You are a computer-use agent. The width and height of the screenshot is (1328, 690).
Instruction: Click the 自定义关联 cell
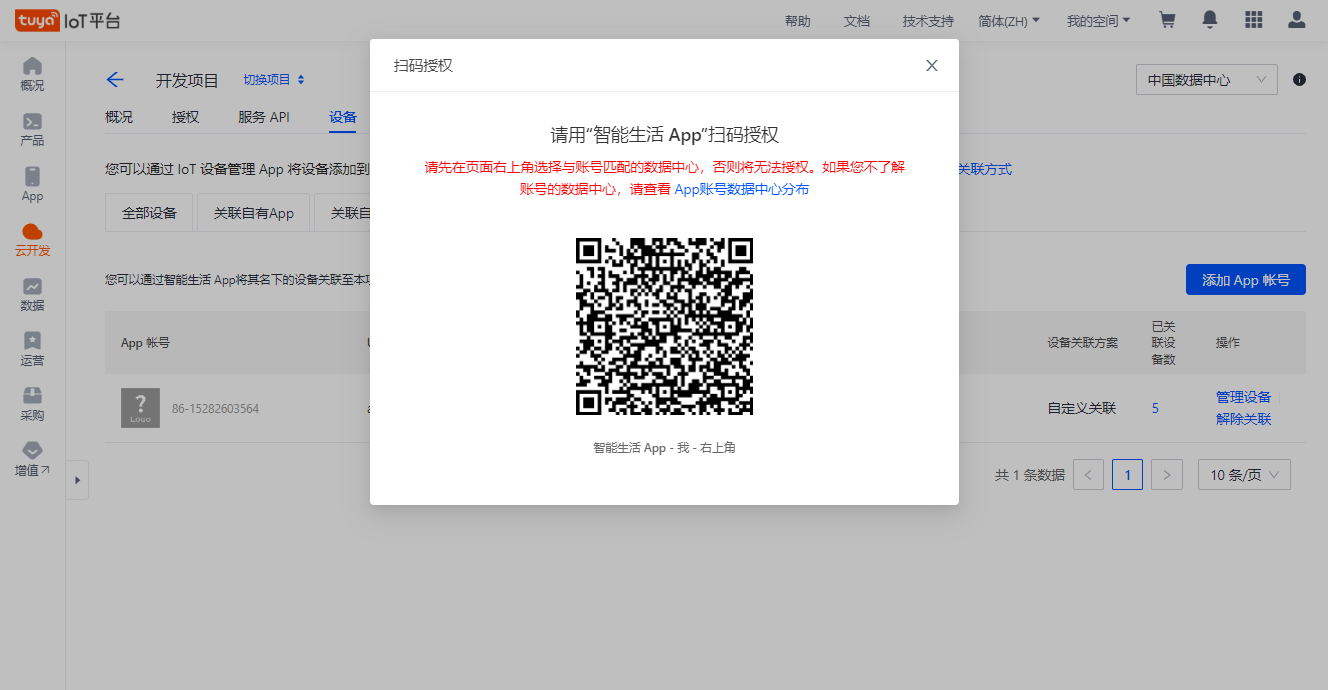pos(1081,408)
